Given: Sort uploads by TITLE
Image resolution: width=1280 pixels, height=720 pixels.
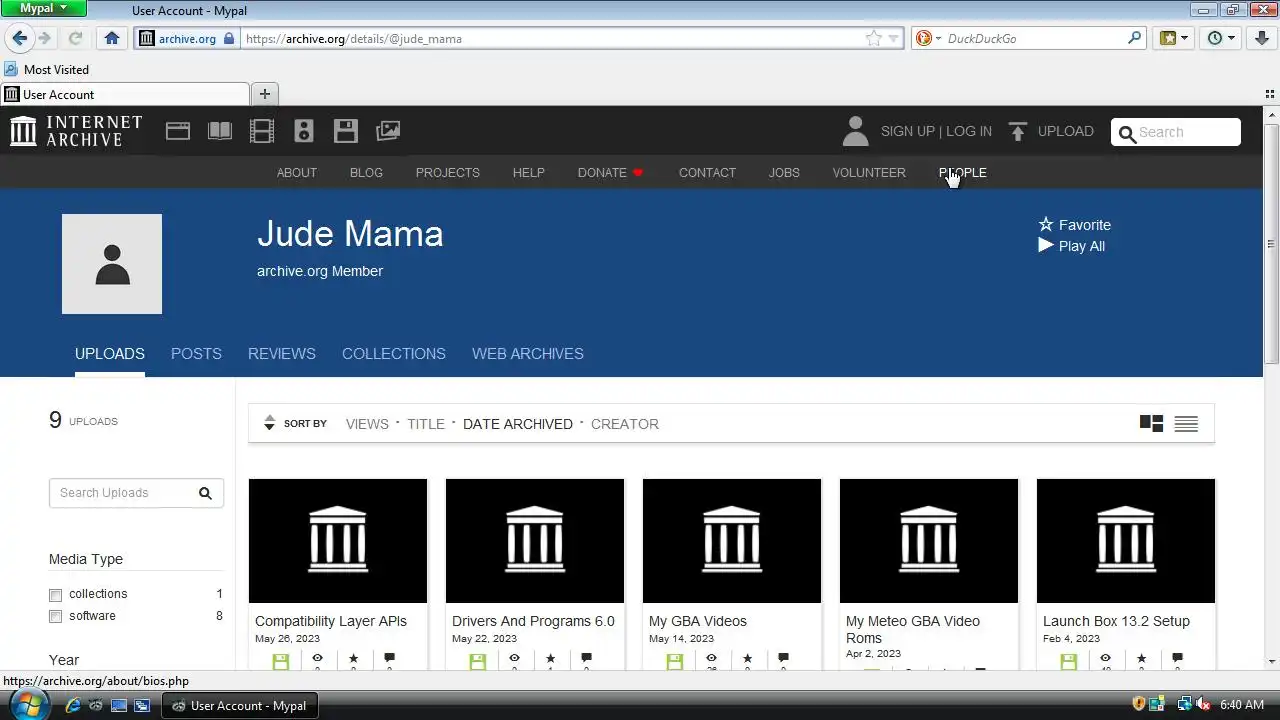Looking at the screenshot, I should (x=426, y=424).
